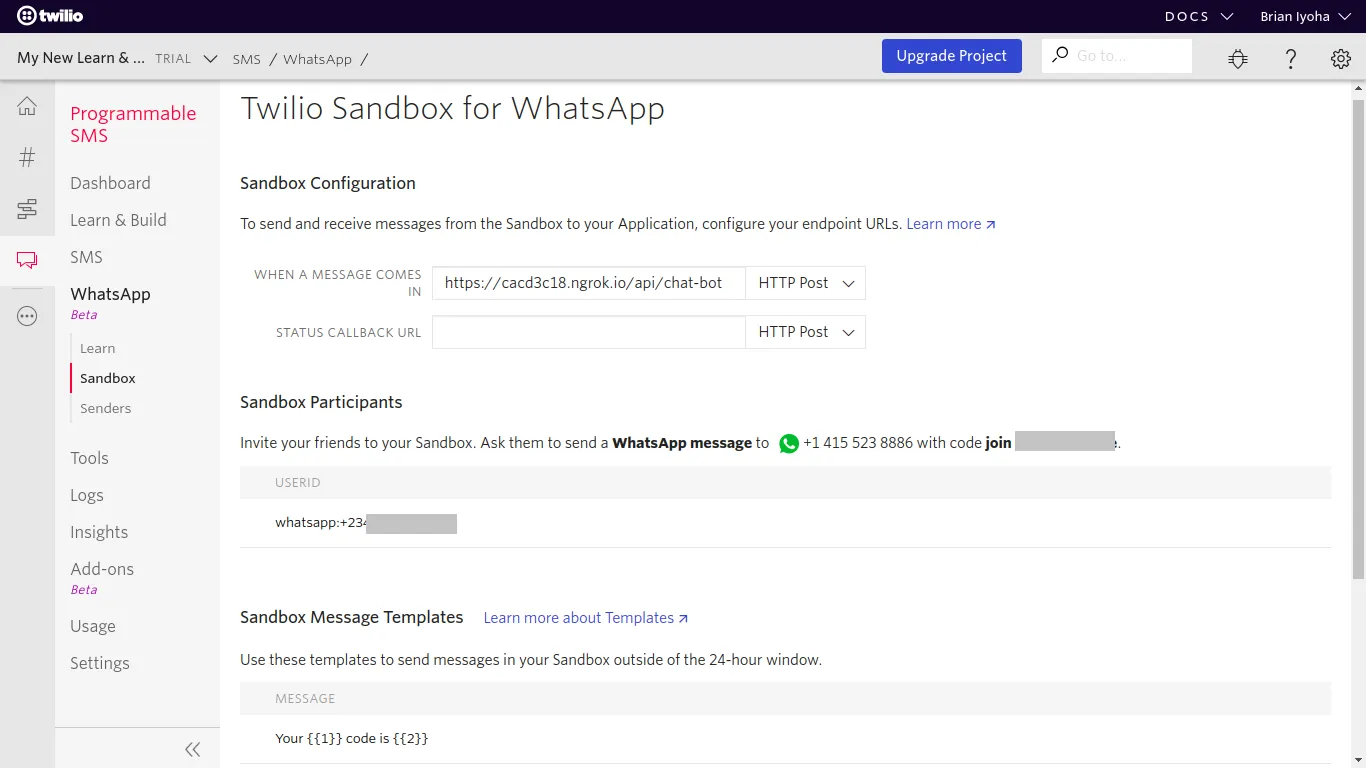Select Senders under WhatsApp menu
Image resolution: width=1366 pixels, height=768 pixels.
[105, 408]
